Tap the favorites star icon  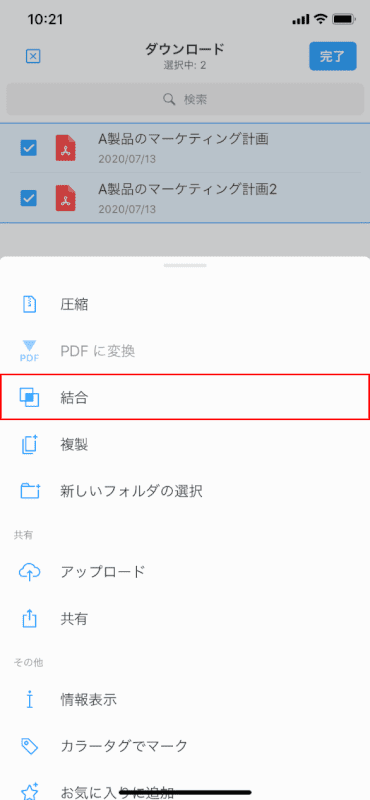pyautogui.click(x=30, y=791)
